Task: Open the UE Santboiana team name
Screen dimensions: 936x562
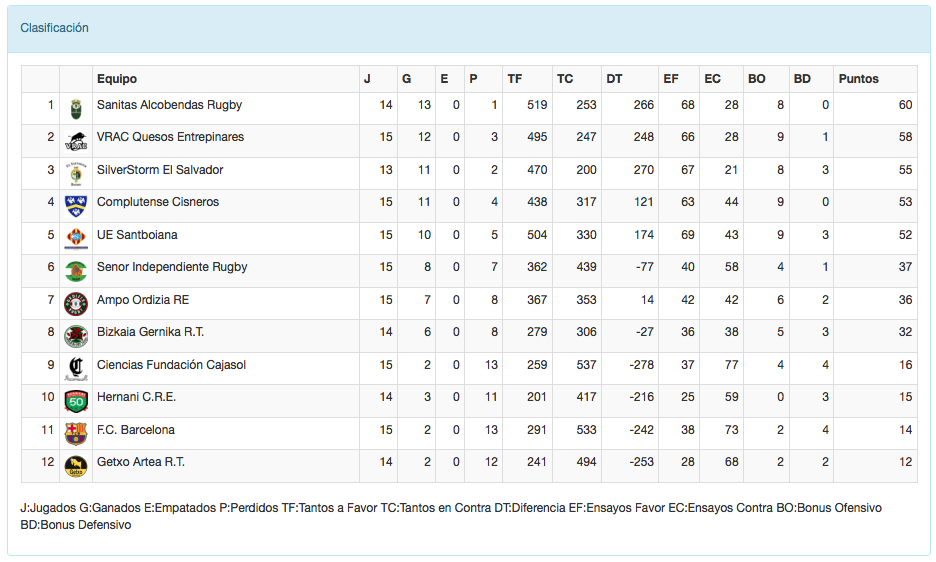Action: [137, 235]
